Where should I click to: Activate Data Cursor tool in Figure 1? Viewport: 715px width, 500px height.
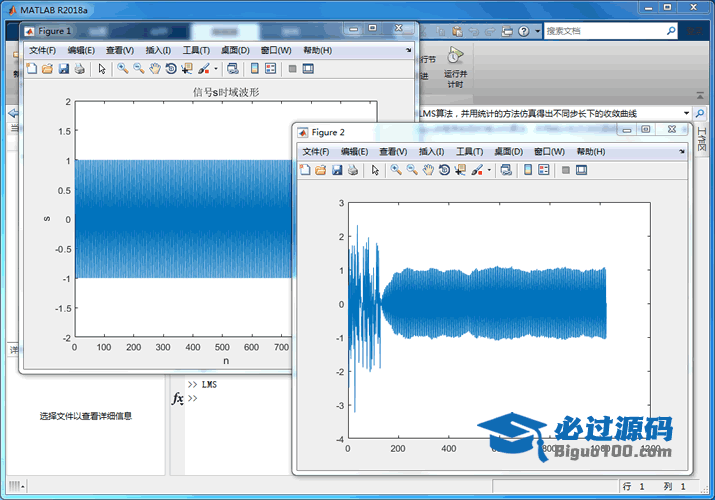(x=187, y=69)
